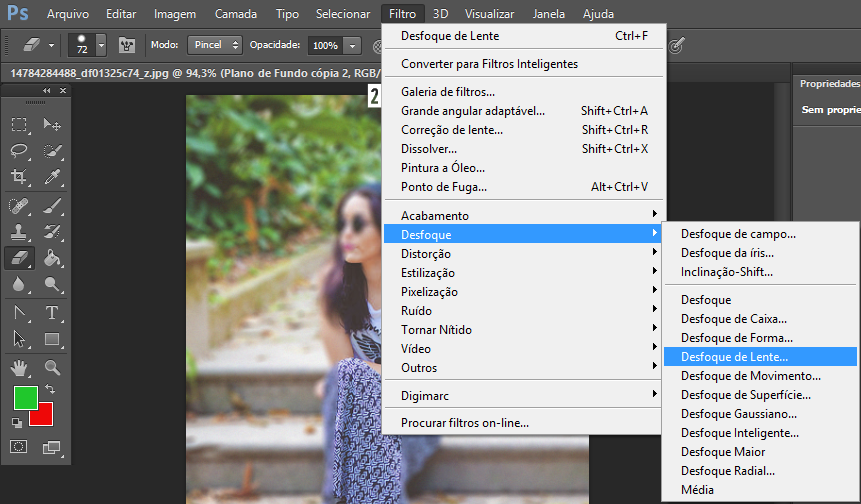Select the Hand tool
The width and height of the screenshot is (861, 504).
coord(19,368)
